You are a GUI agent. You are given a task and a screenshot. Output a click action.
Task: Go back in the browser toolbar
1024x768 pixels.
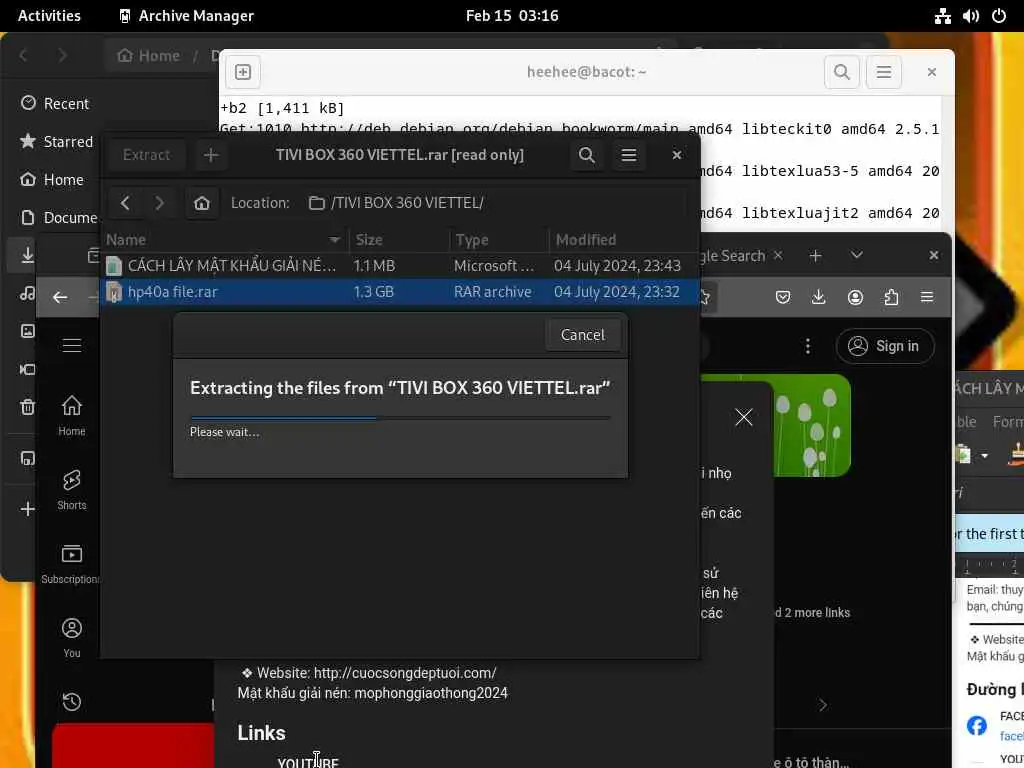click(x=60, y=298)
